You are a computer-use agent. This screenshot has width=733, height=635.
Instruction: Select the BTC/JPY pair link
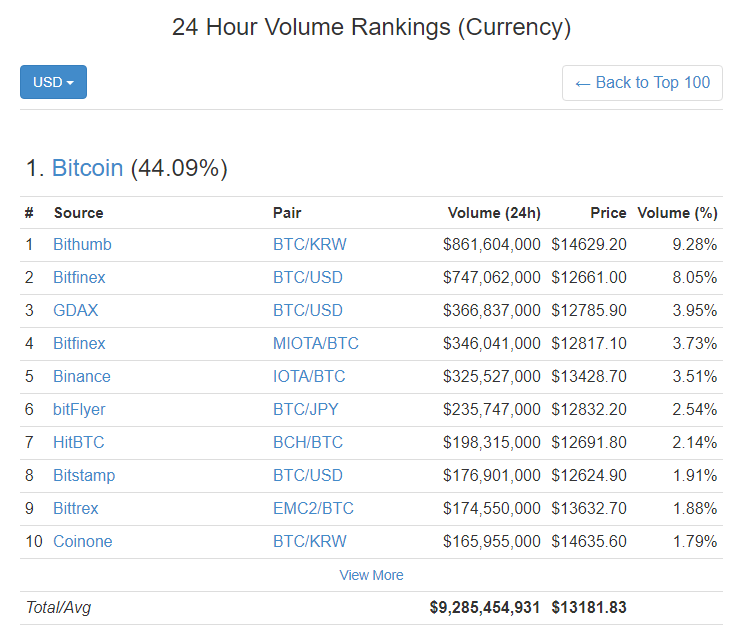307,409
